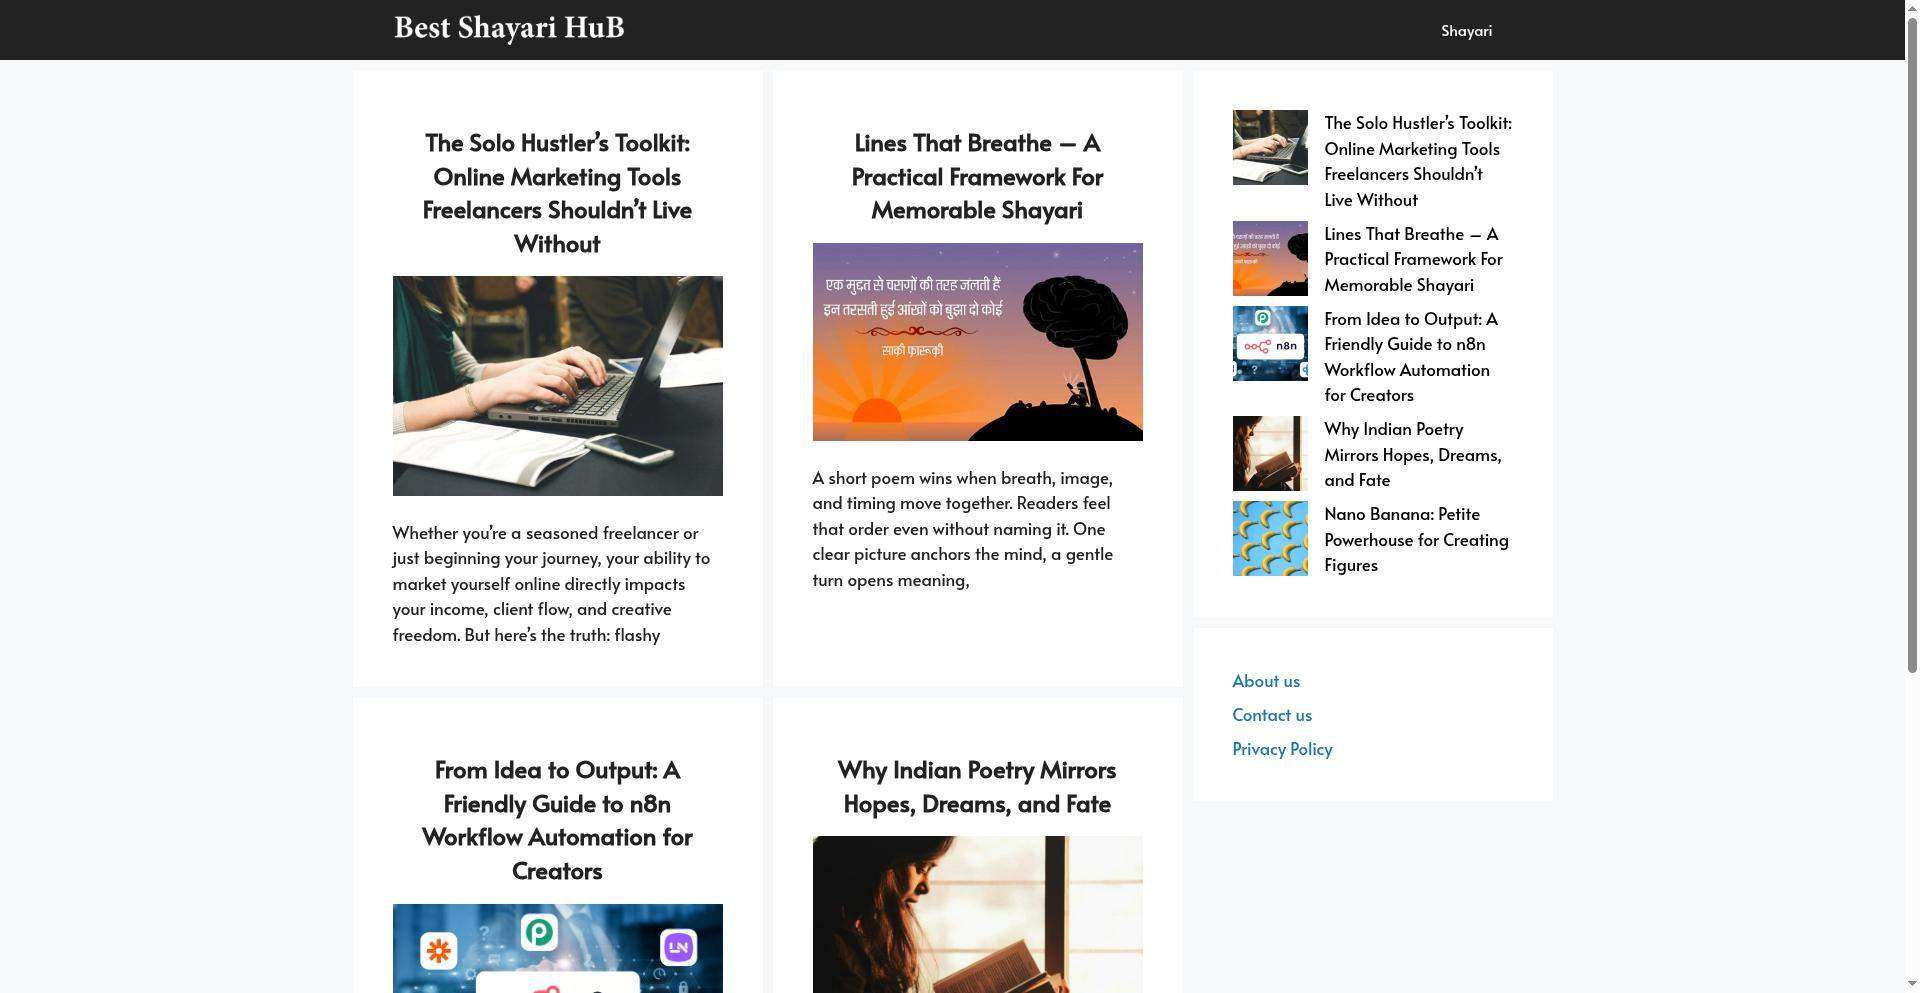Viewport: 1920px width, 993px height.
Task: Go to the Contact us page
Action: click(1272, 715)
